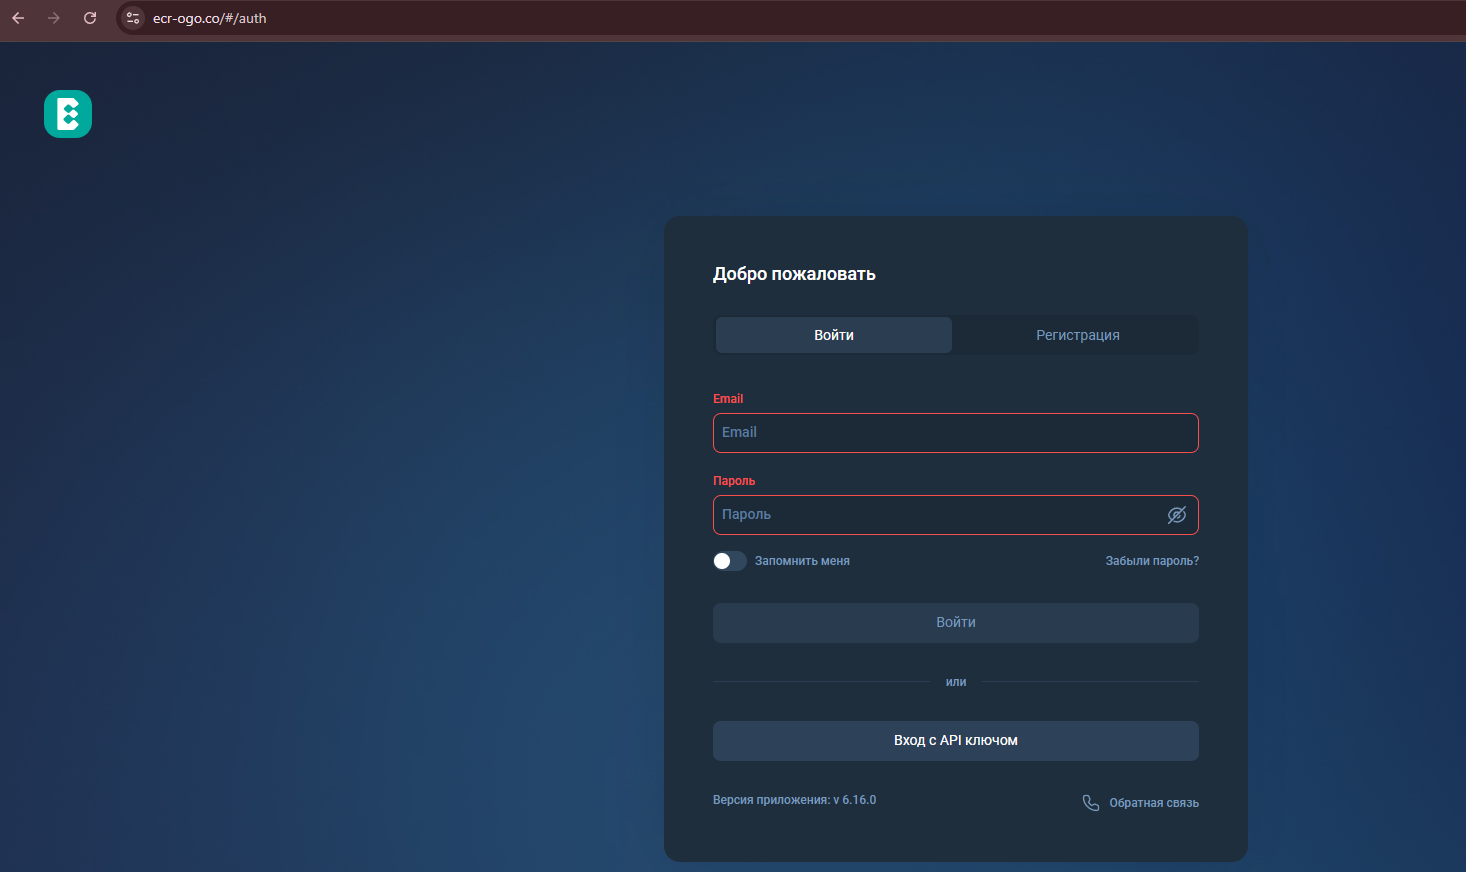Open the Регистрация tab
The image size is (1466, 872).
1078,335
